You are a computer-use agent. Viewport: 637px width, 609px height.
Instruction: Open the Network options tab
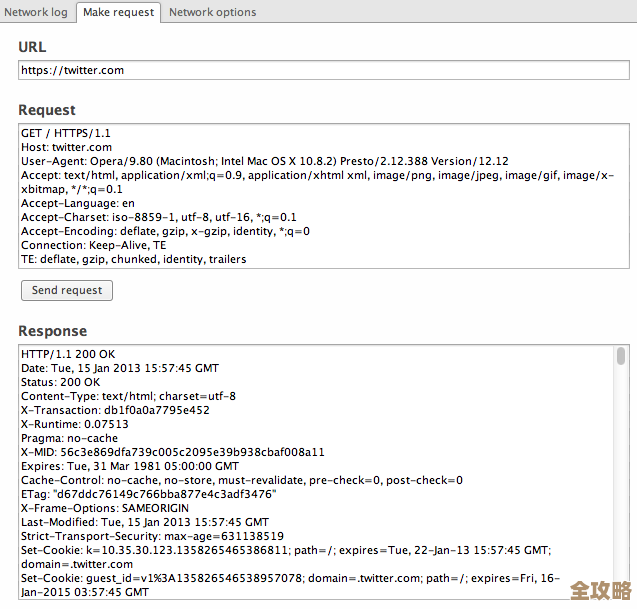coord(212,12)
